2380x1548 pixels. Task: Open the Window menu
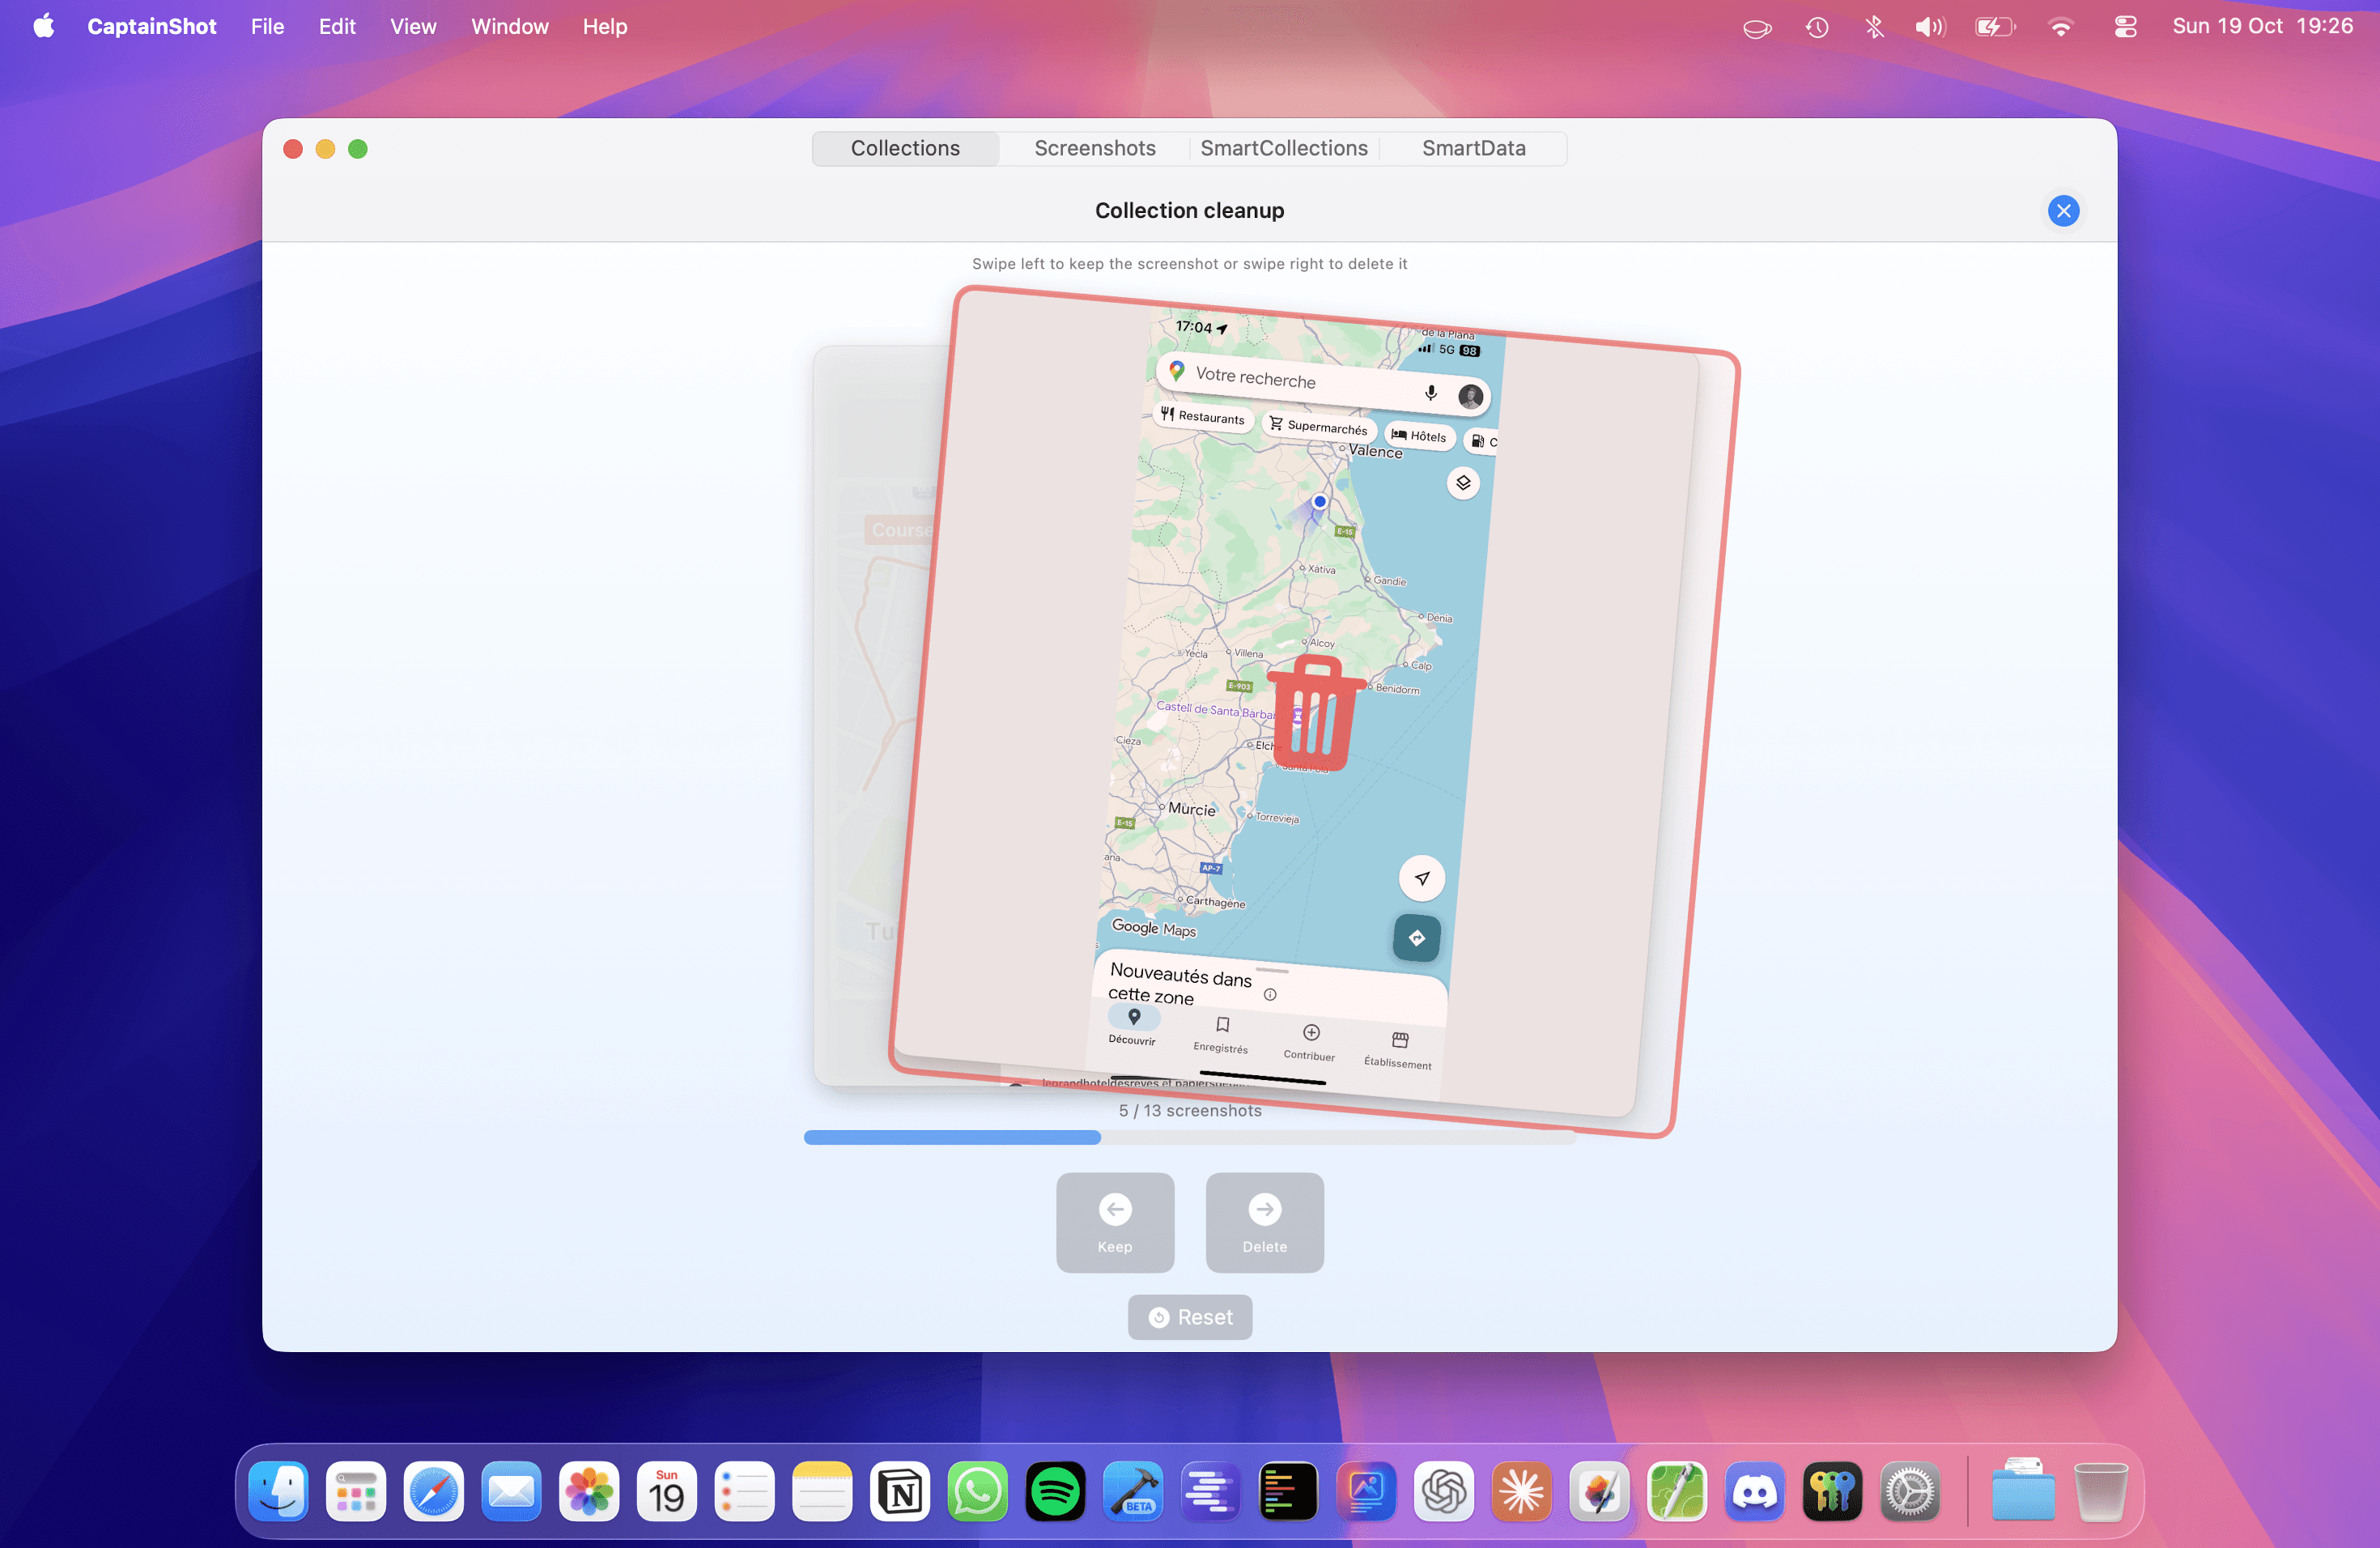click(509, 27)
